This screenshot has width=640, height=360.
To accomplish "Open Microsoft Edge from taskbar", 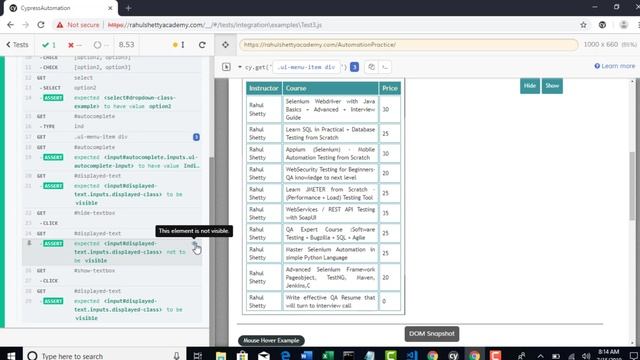I will point(285,356).
